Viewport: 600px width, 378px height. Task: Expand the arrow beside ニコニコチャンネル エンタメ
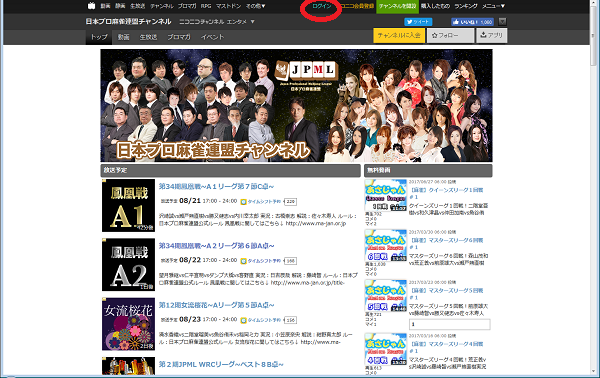(x=253, y=22)
